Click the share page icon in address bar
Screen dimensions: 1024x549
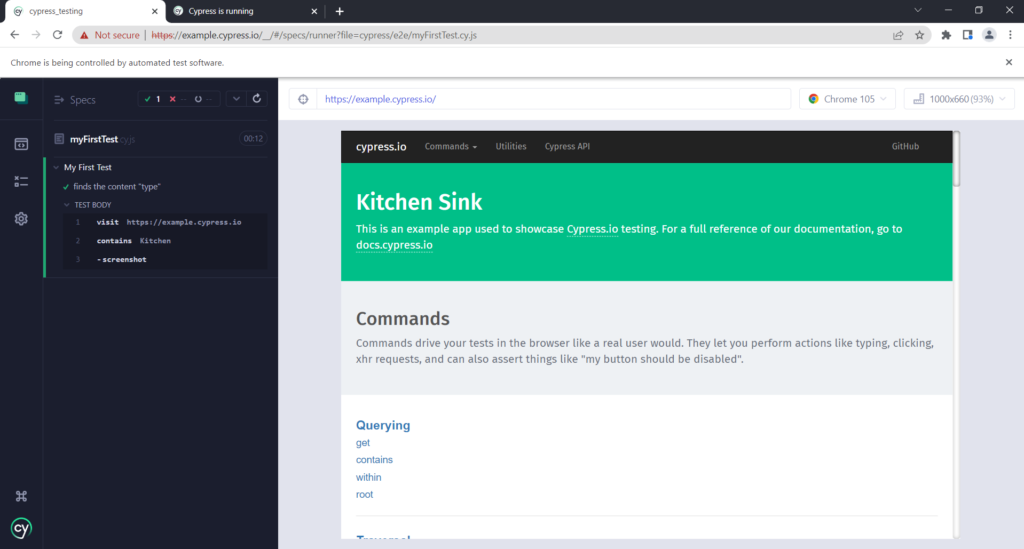pyautogui.click(x=898, y=35)
